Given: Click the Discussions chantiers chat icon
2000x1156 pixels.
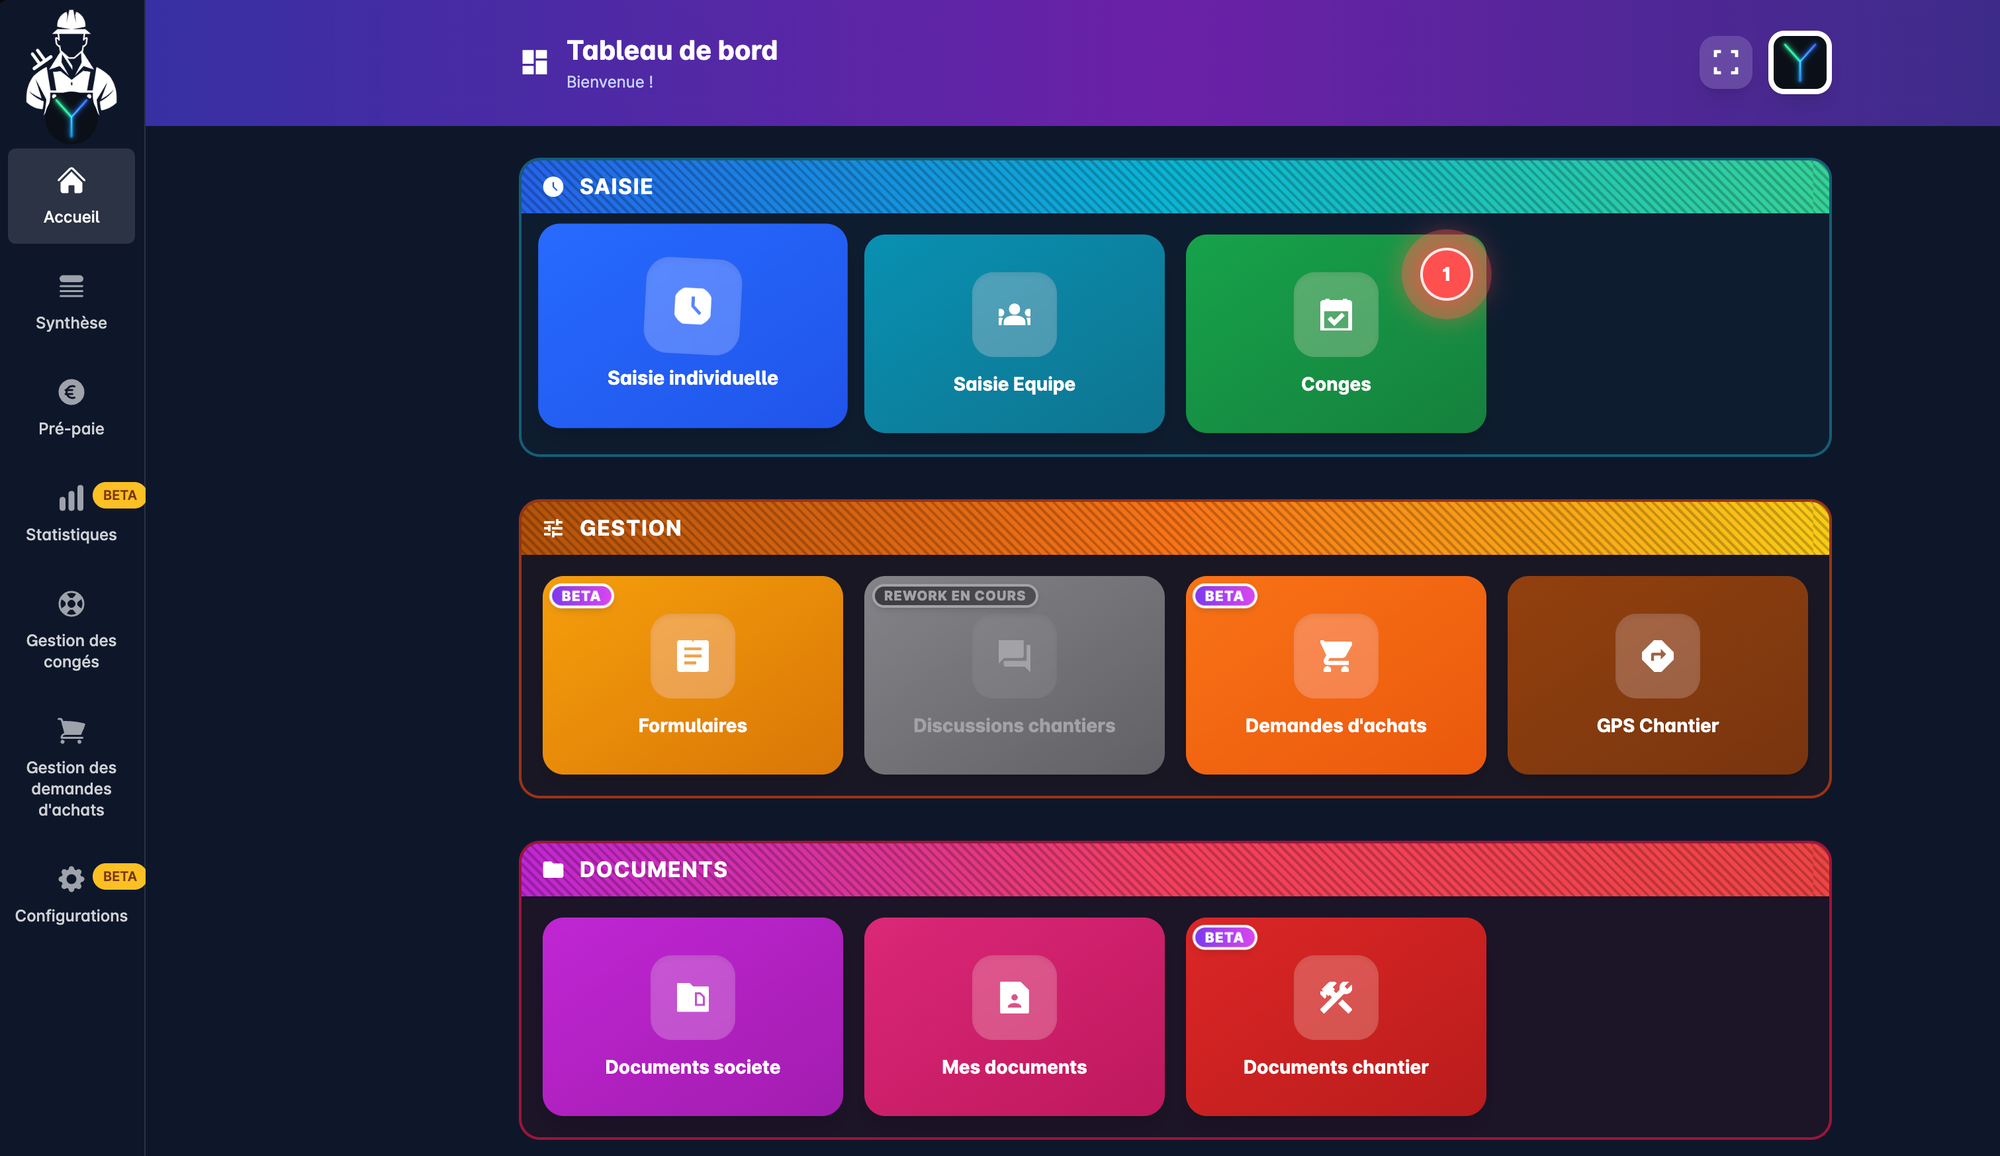Looking at the screenshot, I should pyautogui.click(x=1014, y=656).
